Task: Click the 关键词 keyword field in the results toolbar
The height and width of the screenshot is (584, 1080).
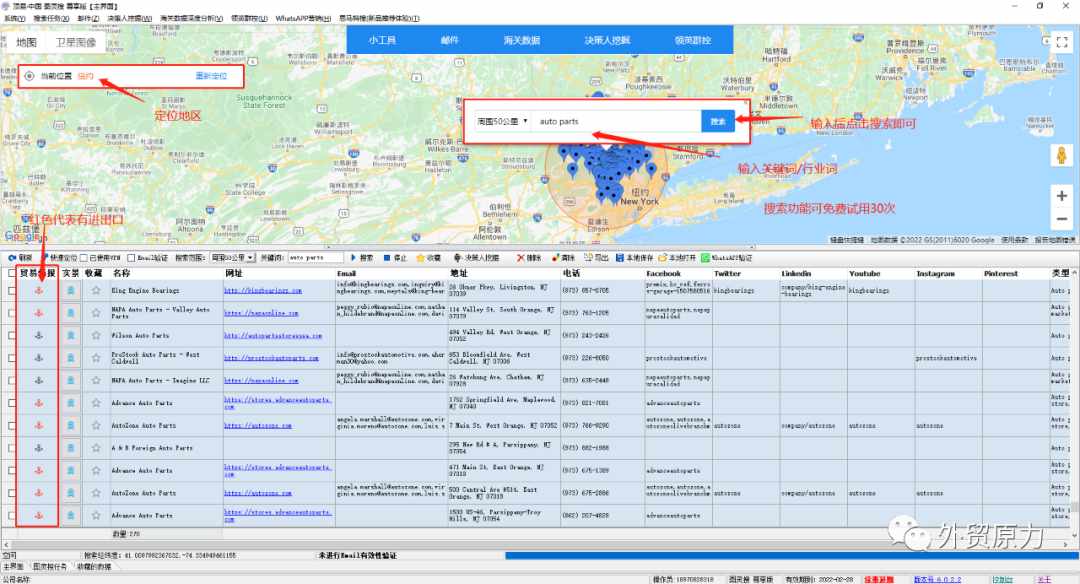Action: tap(315, 258)
